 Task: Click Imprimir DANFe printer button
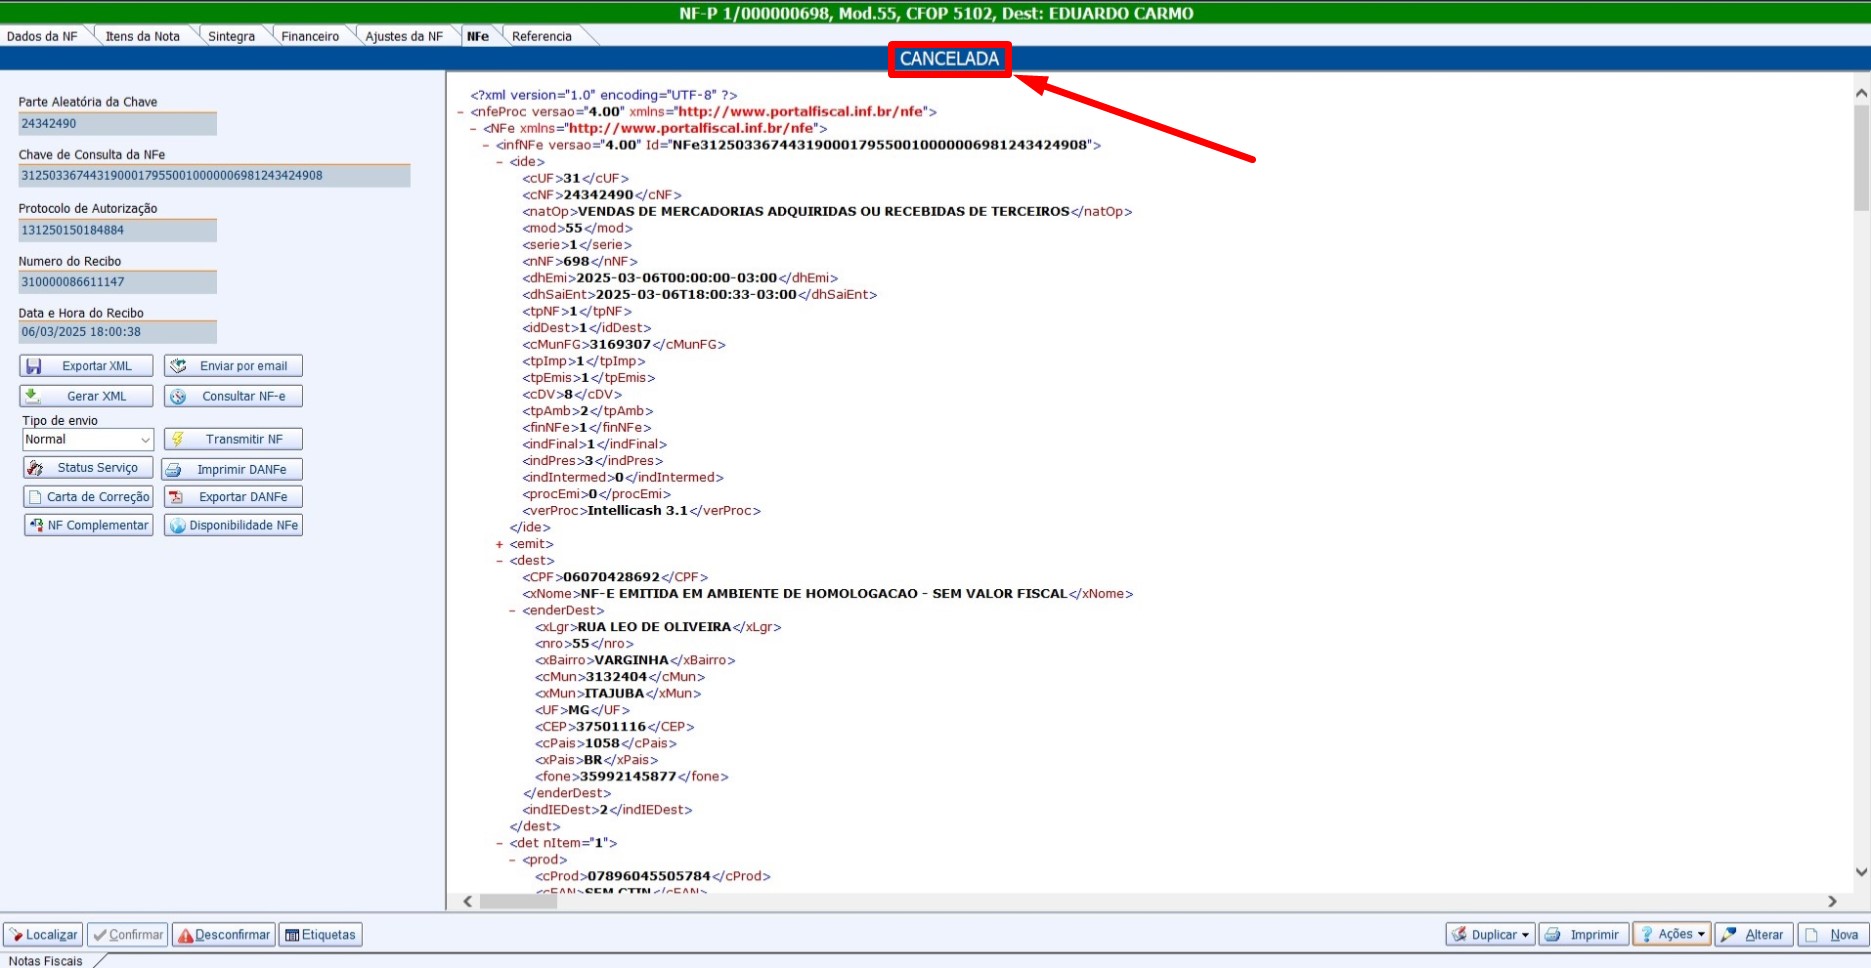pyautogui.click(x=232, y=469)
